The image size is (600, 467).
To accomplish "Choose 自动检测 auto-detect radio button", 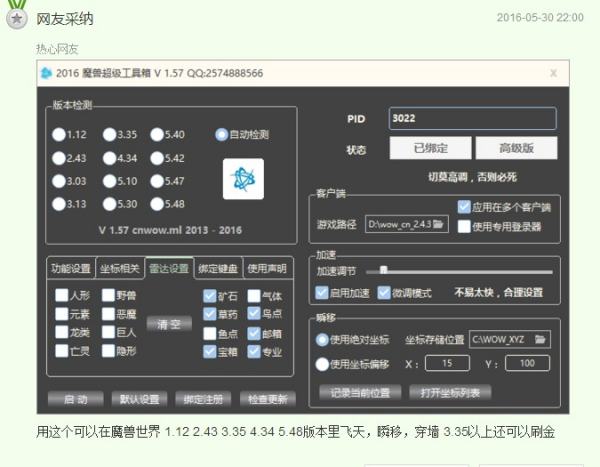I will 222,135.
